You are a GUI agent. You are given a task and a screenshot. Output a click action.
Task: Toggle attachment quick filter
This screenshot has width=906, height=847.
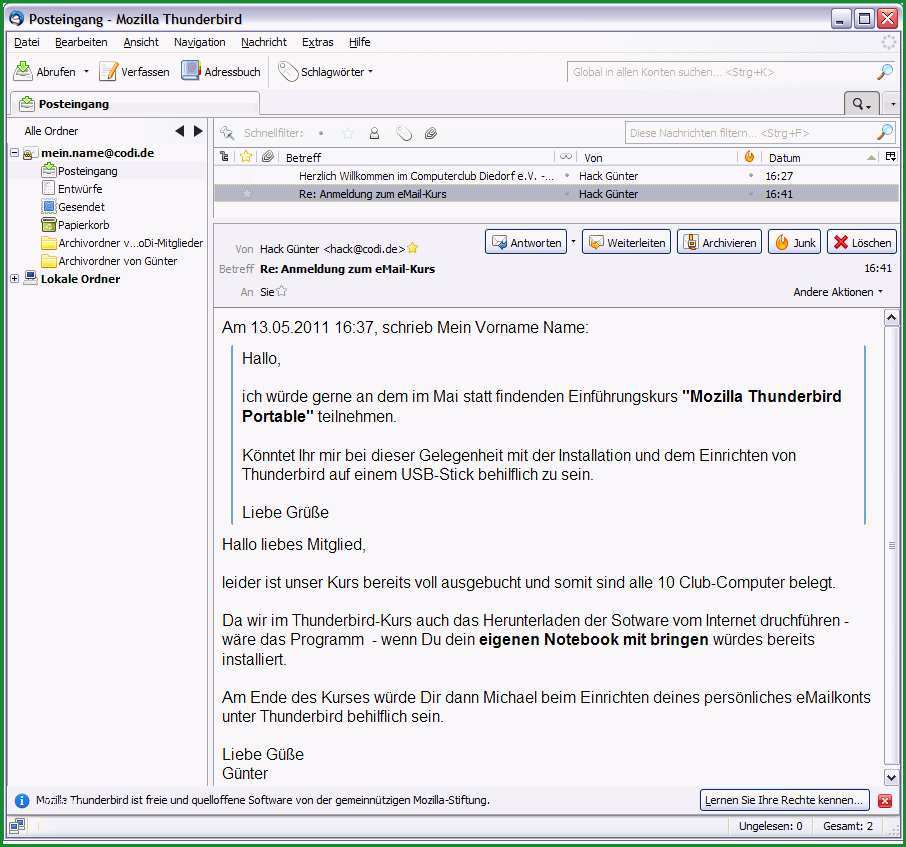pyautogui.click(x=430, y=133)
